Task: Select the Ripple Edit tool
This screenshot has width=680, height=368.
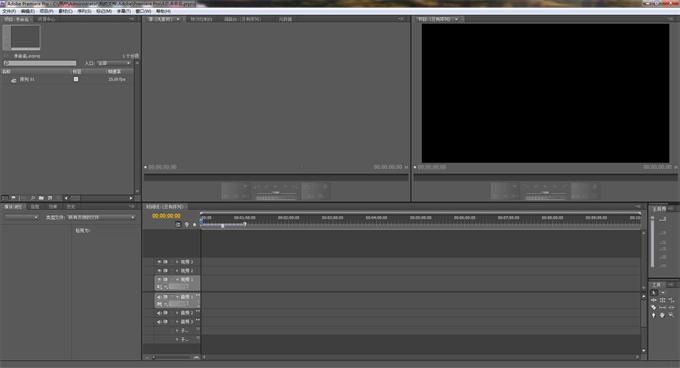Action: tap(654, 300)
